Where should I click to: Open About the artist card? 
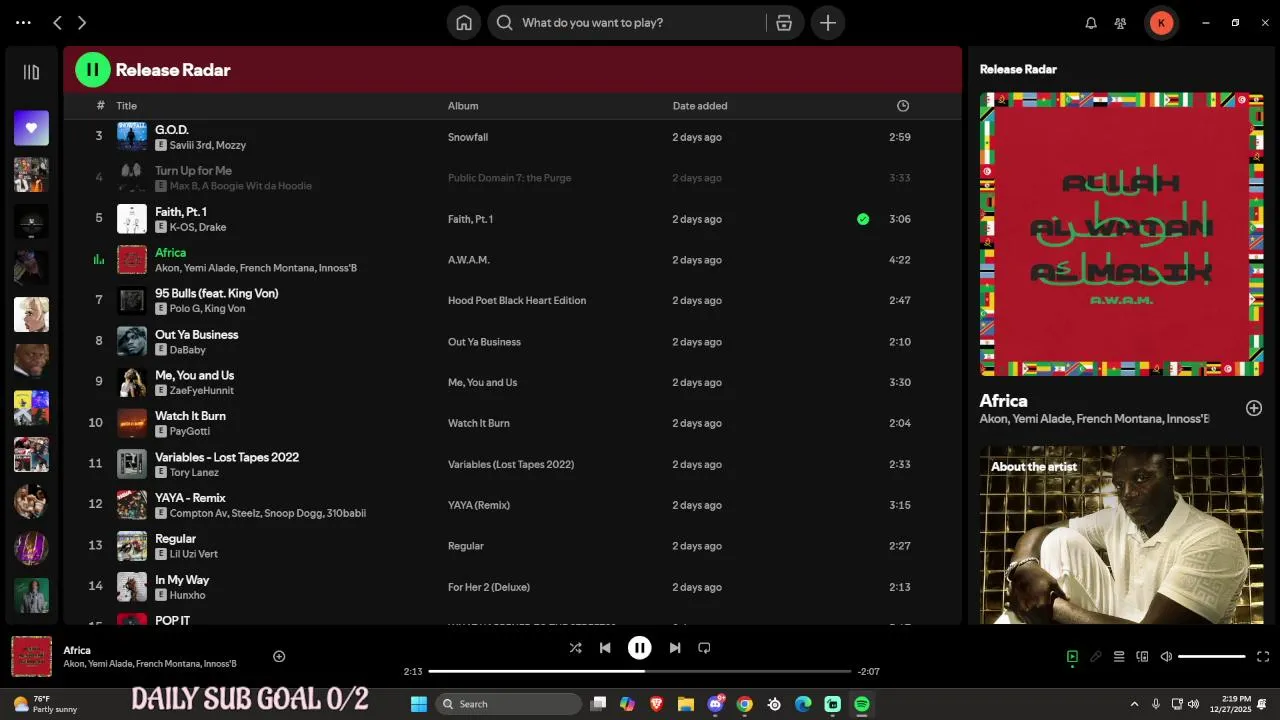[x=1121, y=535]
